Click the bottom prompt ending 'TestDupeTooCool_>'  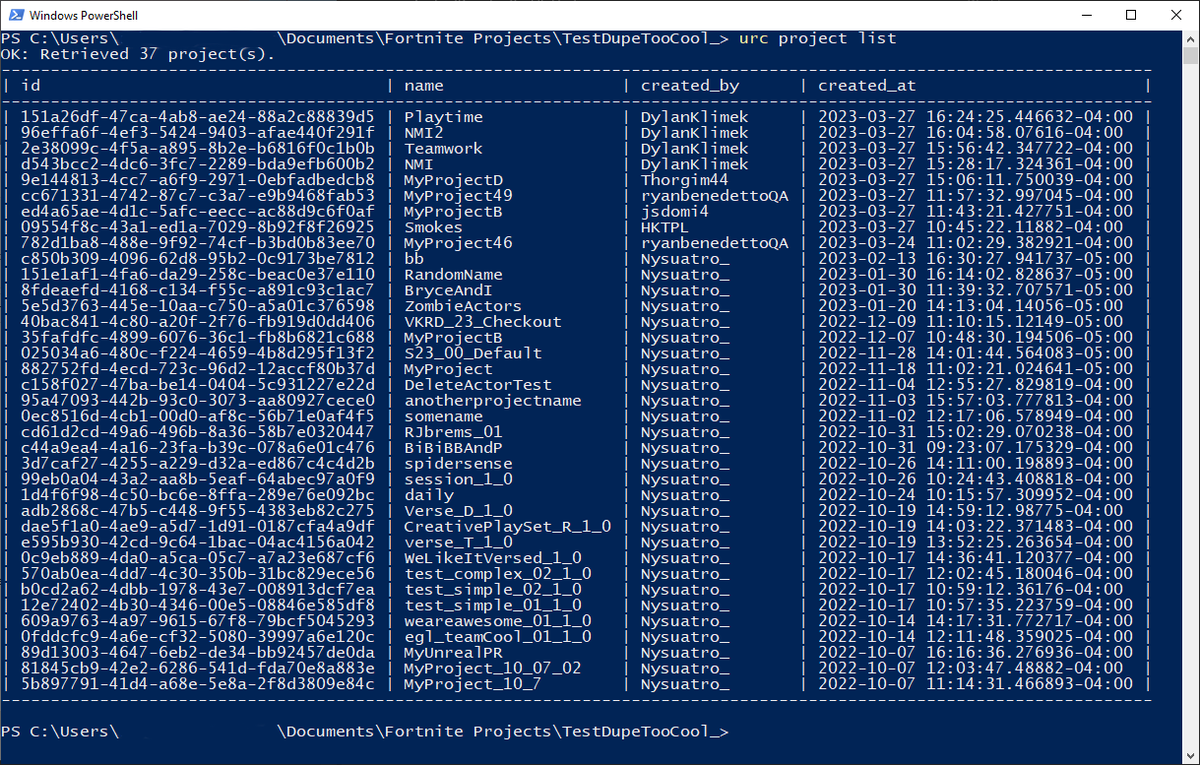tap(365, 732)
